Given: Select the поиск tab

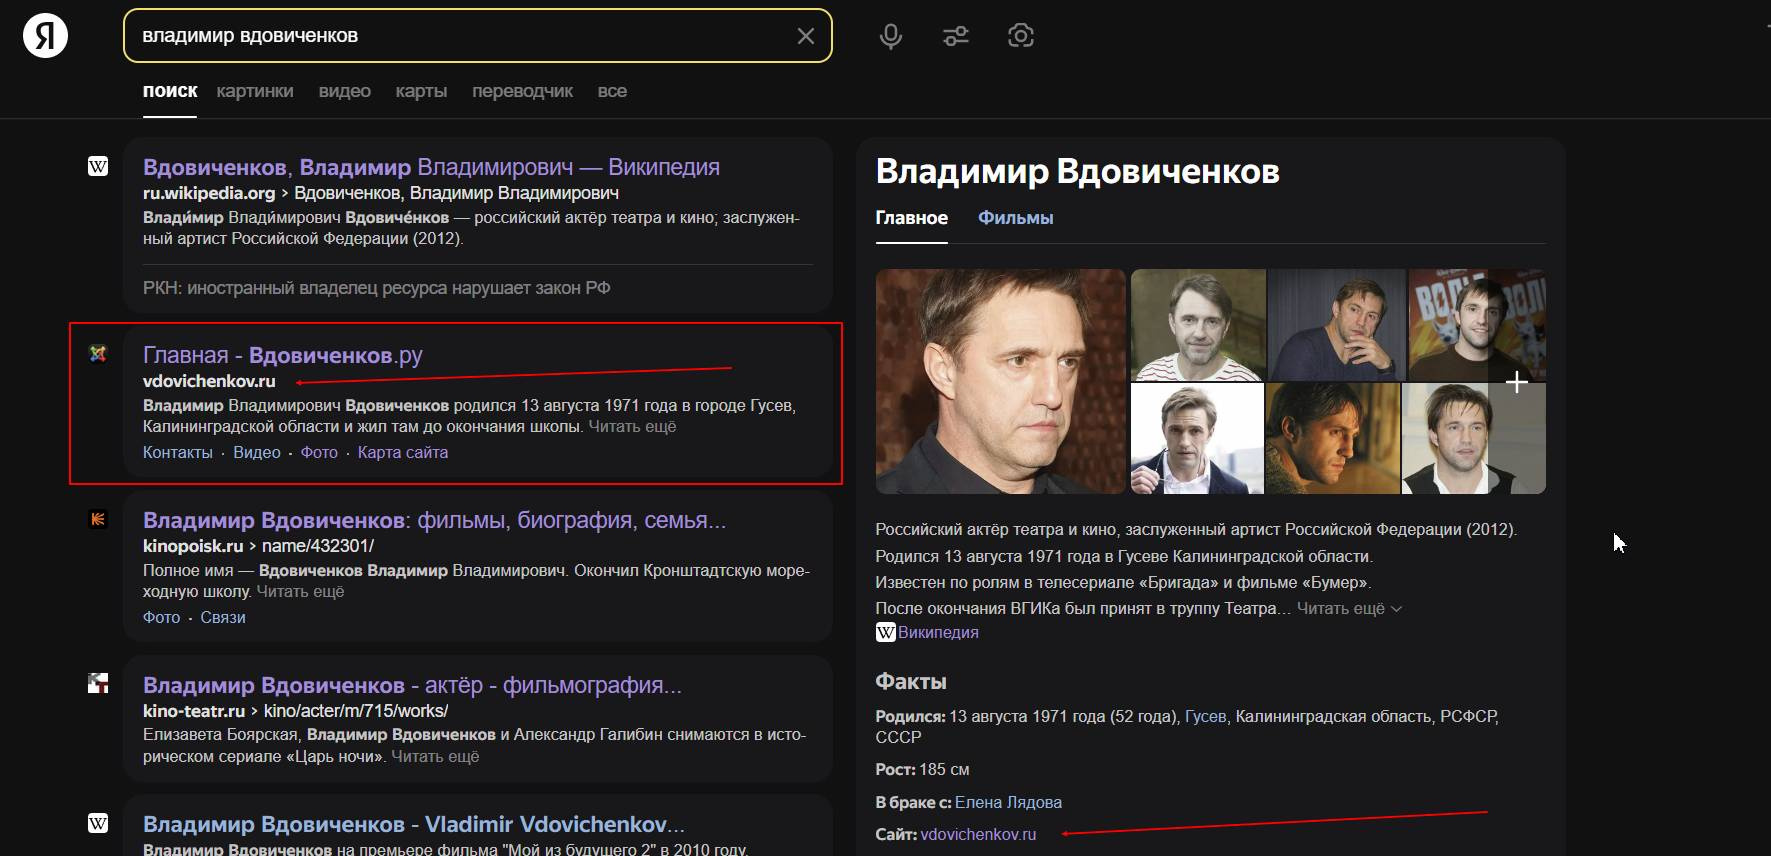Looking at the screenshot, I should point(170,91).
